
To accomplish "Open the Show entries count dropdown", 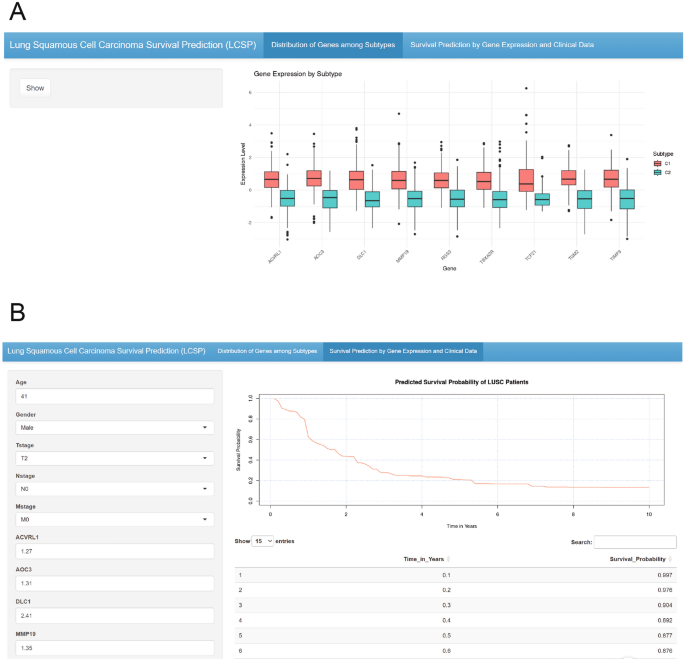I will pos(263,541).
